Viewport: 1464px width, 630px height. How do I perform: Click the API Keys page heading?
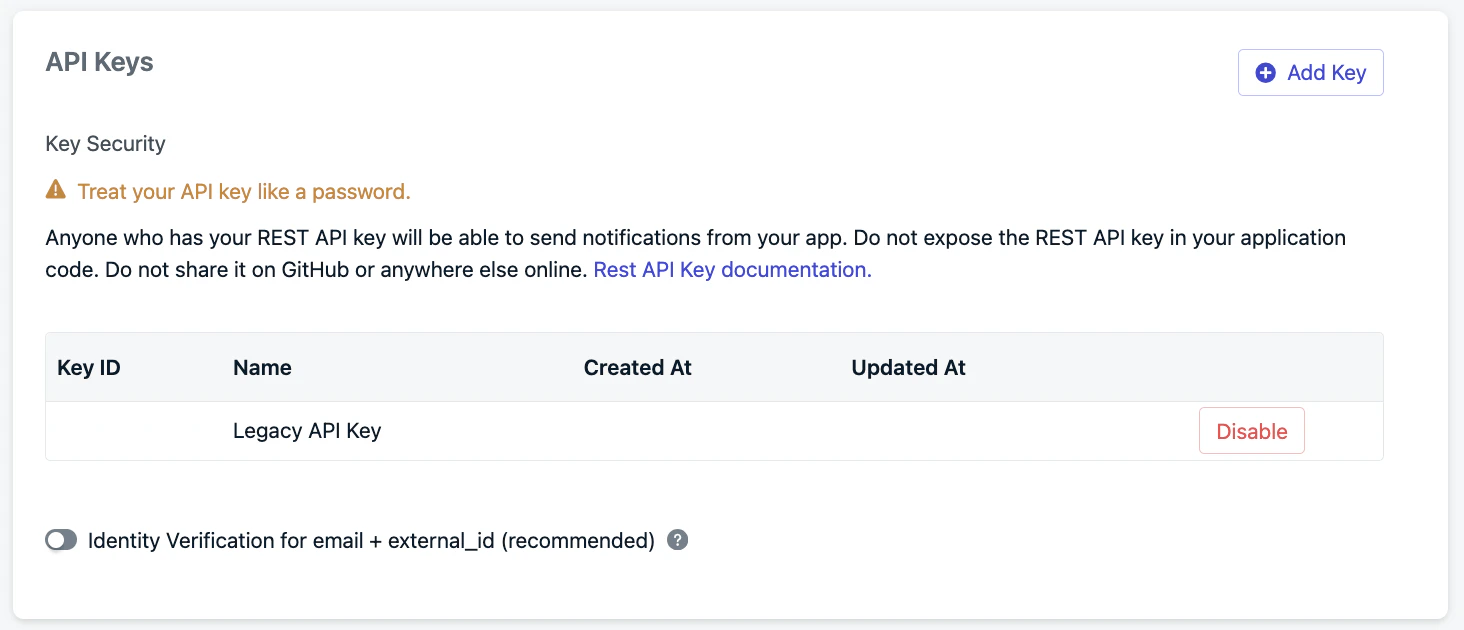coord(99,61)
